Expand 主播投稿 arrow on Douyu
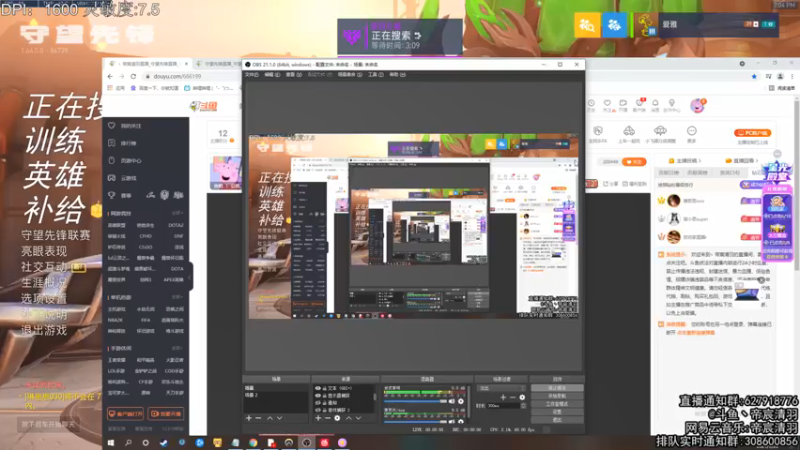 [x=700, y=161]
